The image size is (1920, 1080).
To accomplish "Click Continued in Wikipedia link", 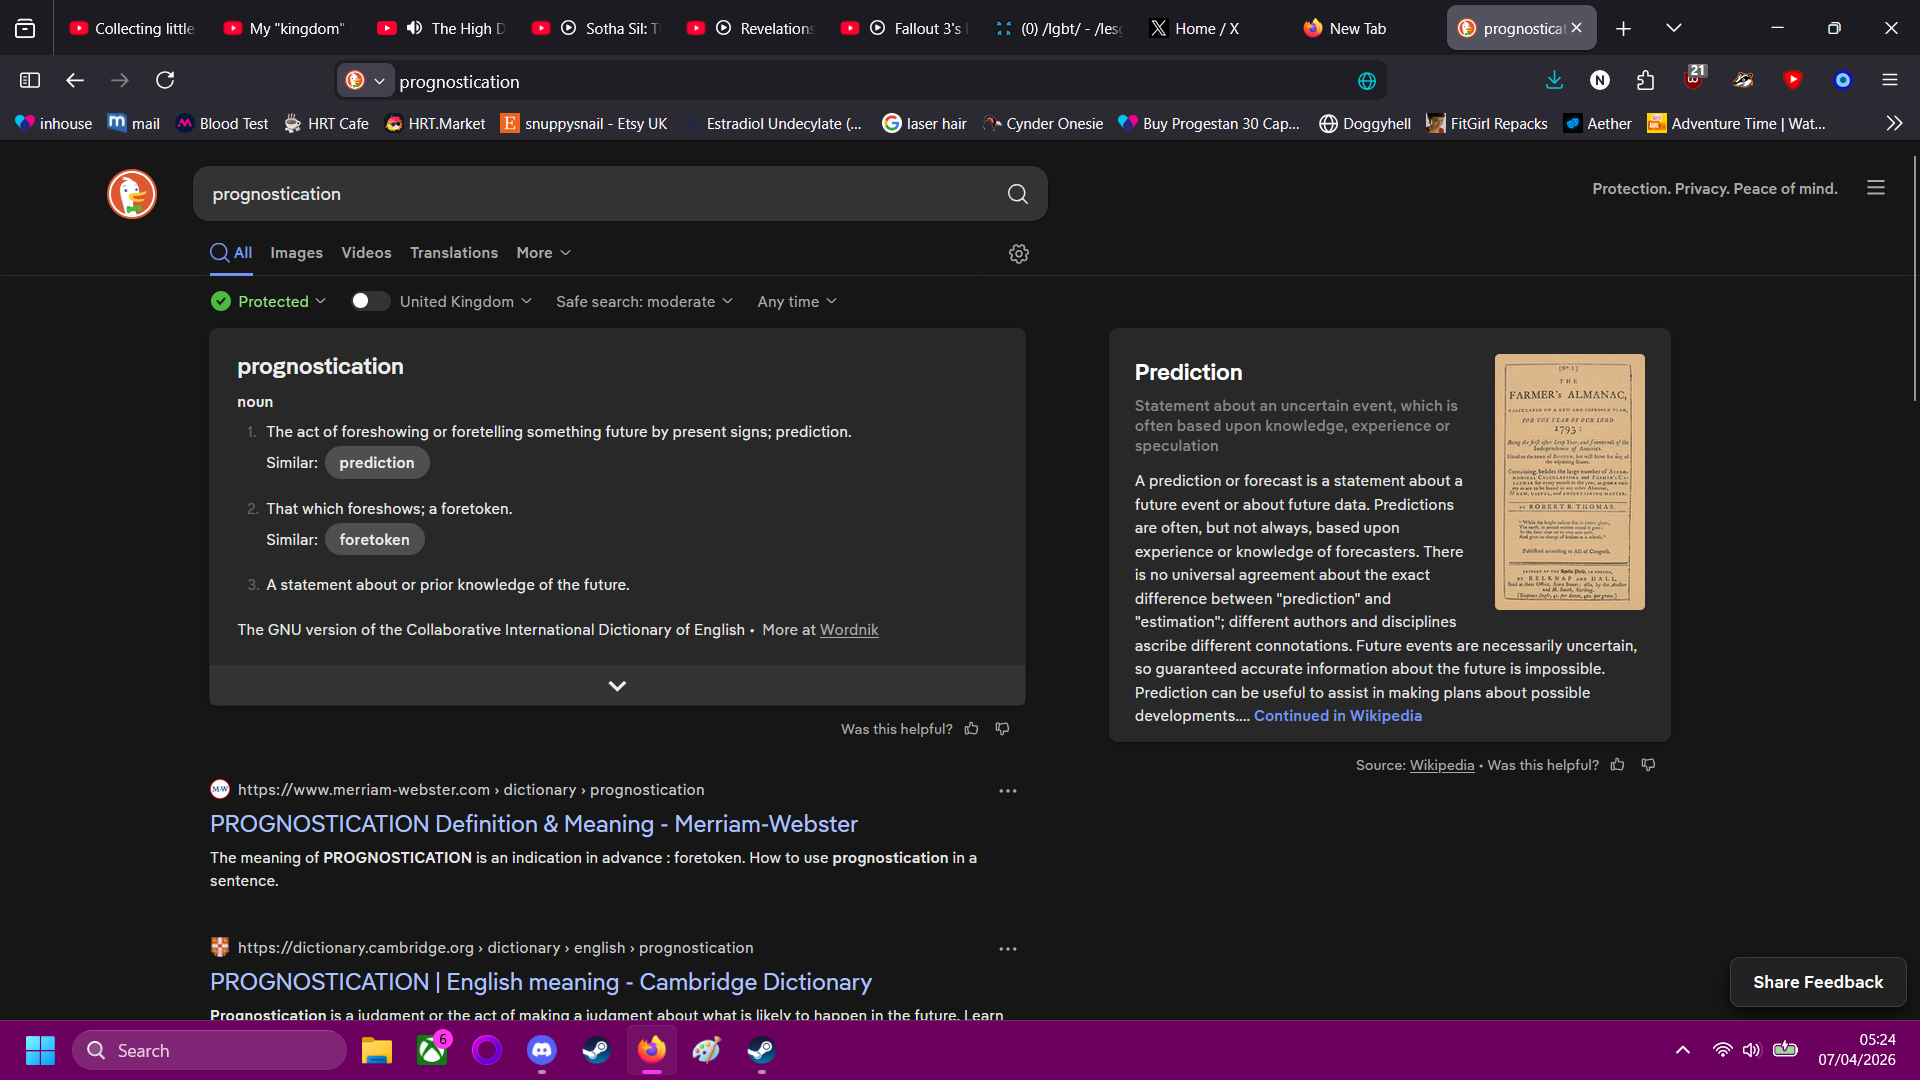I will tap(1337, 716).
